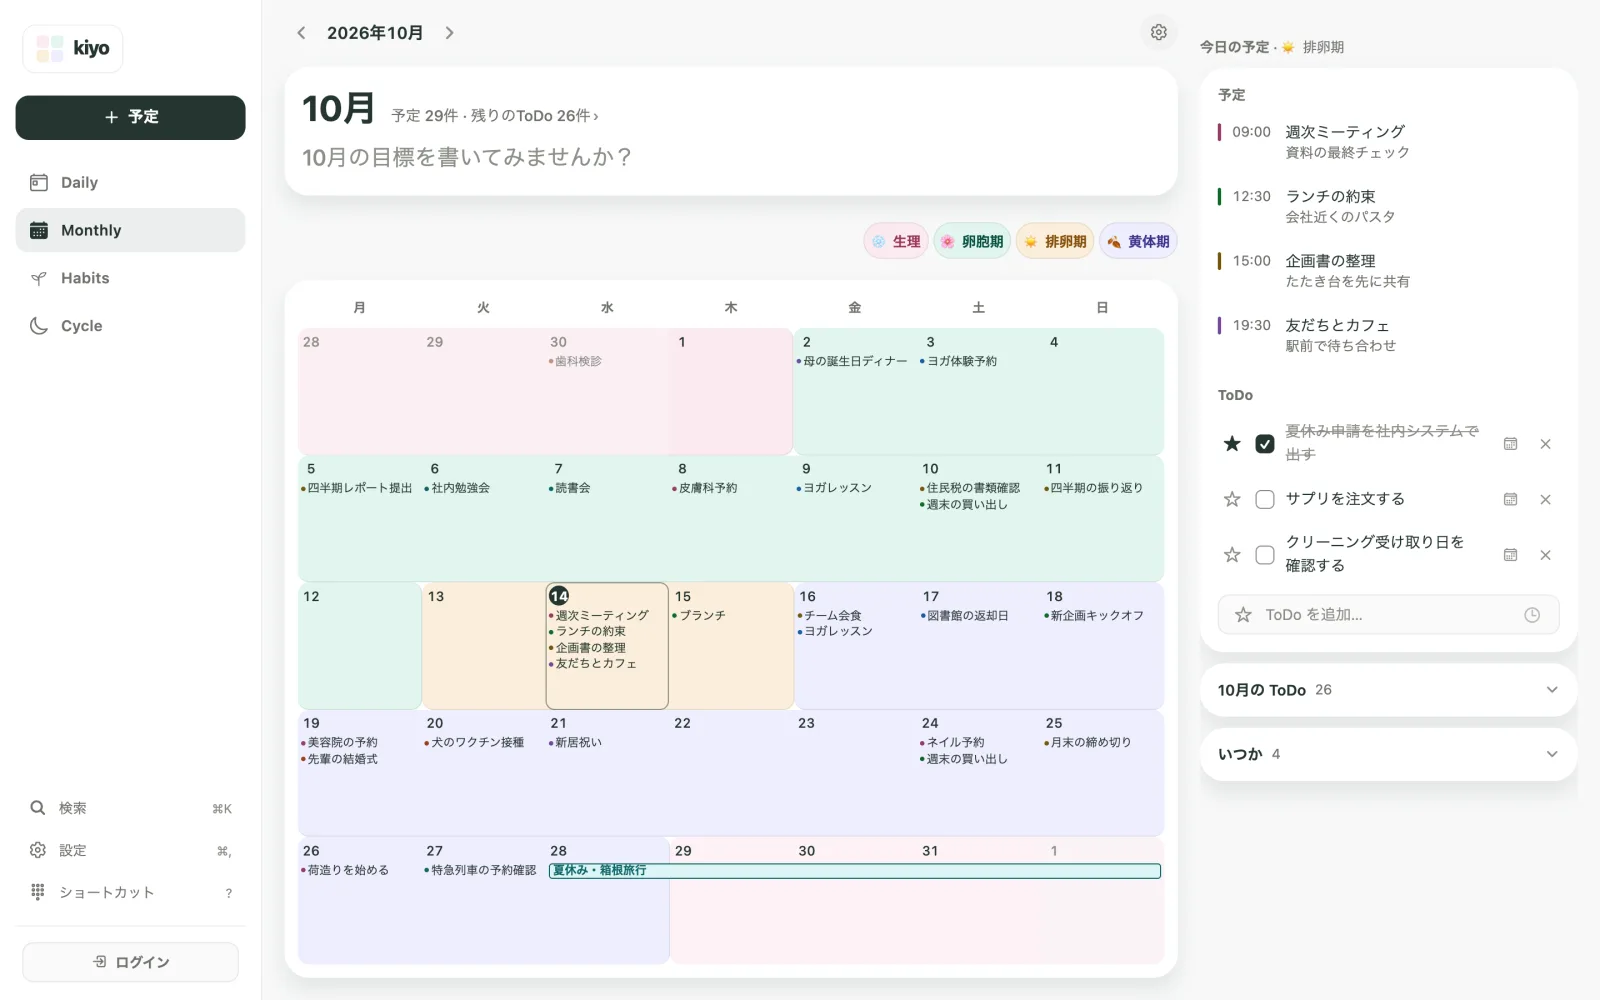Open 住民税の書類確認 event

[x=970, y=488]
